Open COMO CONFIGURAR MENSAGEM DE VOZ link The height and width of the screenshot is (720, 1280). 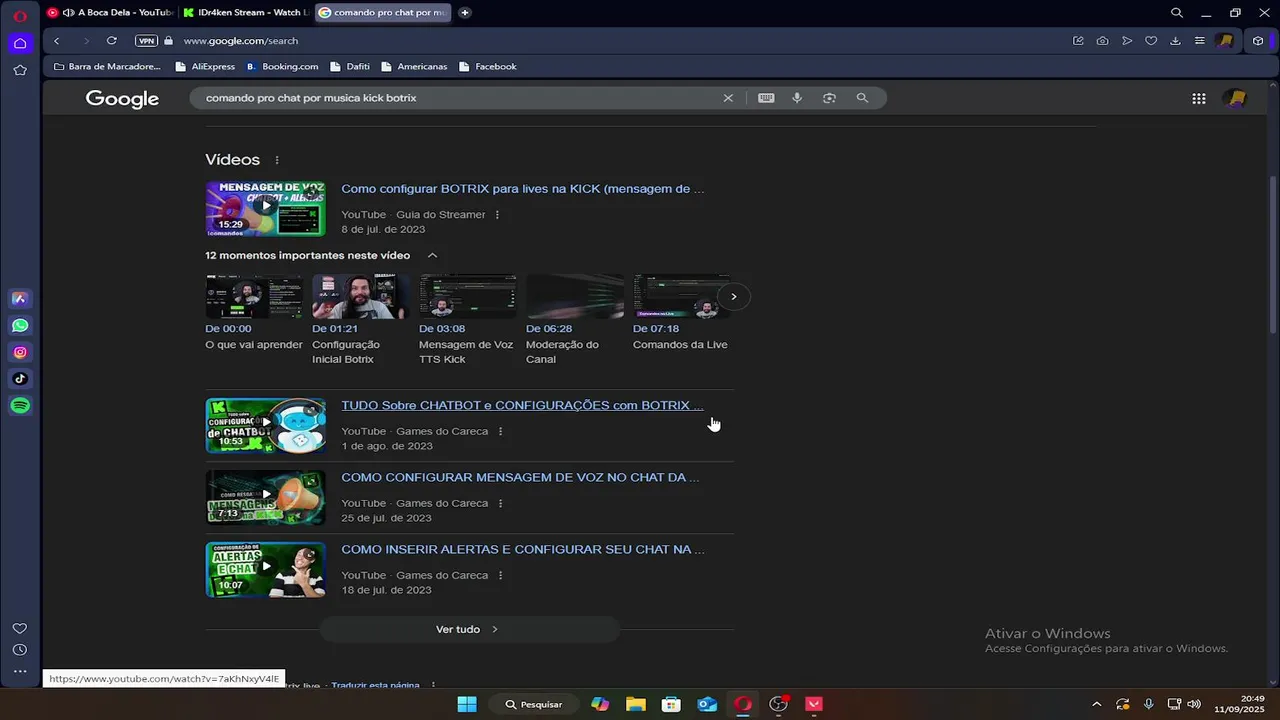pyautogui.click(x=520, y=478)
